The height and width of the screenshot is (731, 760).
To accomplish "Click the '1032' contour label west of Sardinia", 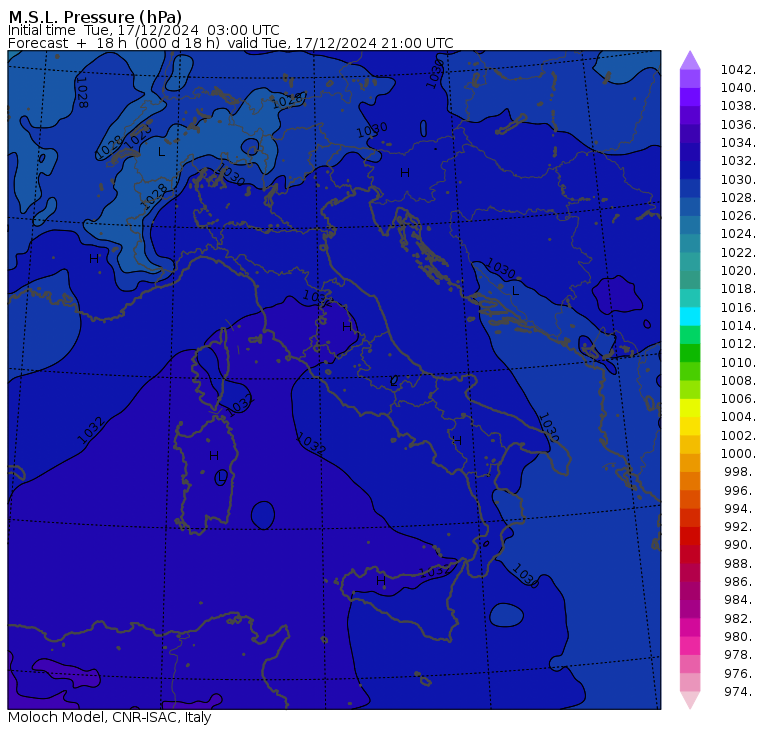I will [91, 430].
